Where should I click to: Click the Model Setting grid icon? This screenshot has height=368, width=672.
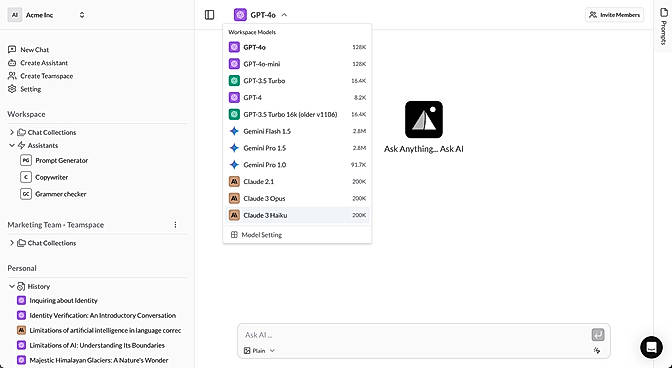(234, 235)
